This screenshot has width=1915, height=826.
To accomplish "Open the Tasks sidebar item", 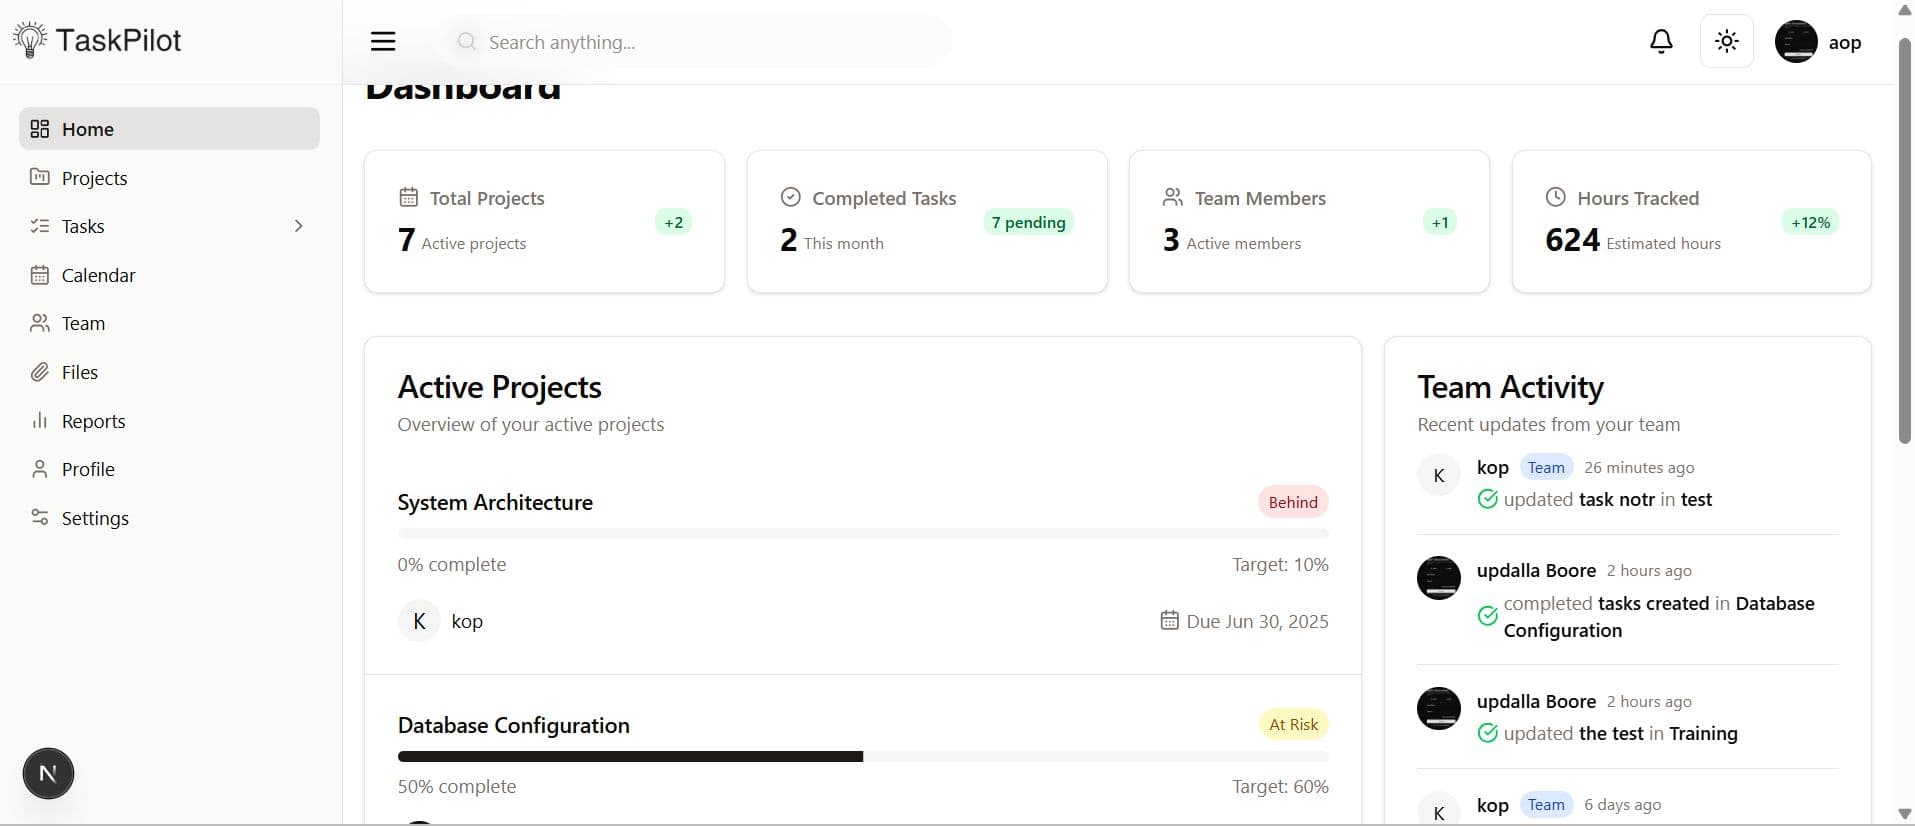I will [x=169, y=226].
